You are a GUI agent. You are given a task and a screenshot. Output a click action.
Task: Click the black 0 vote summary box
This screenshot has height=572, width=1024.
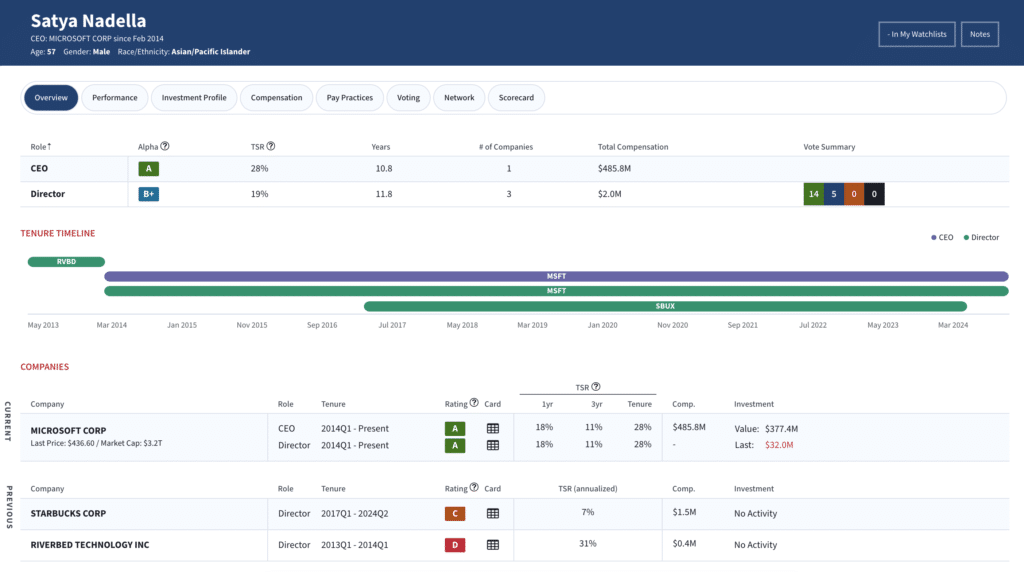click(874, 194)
